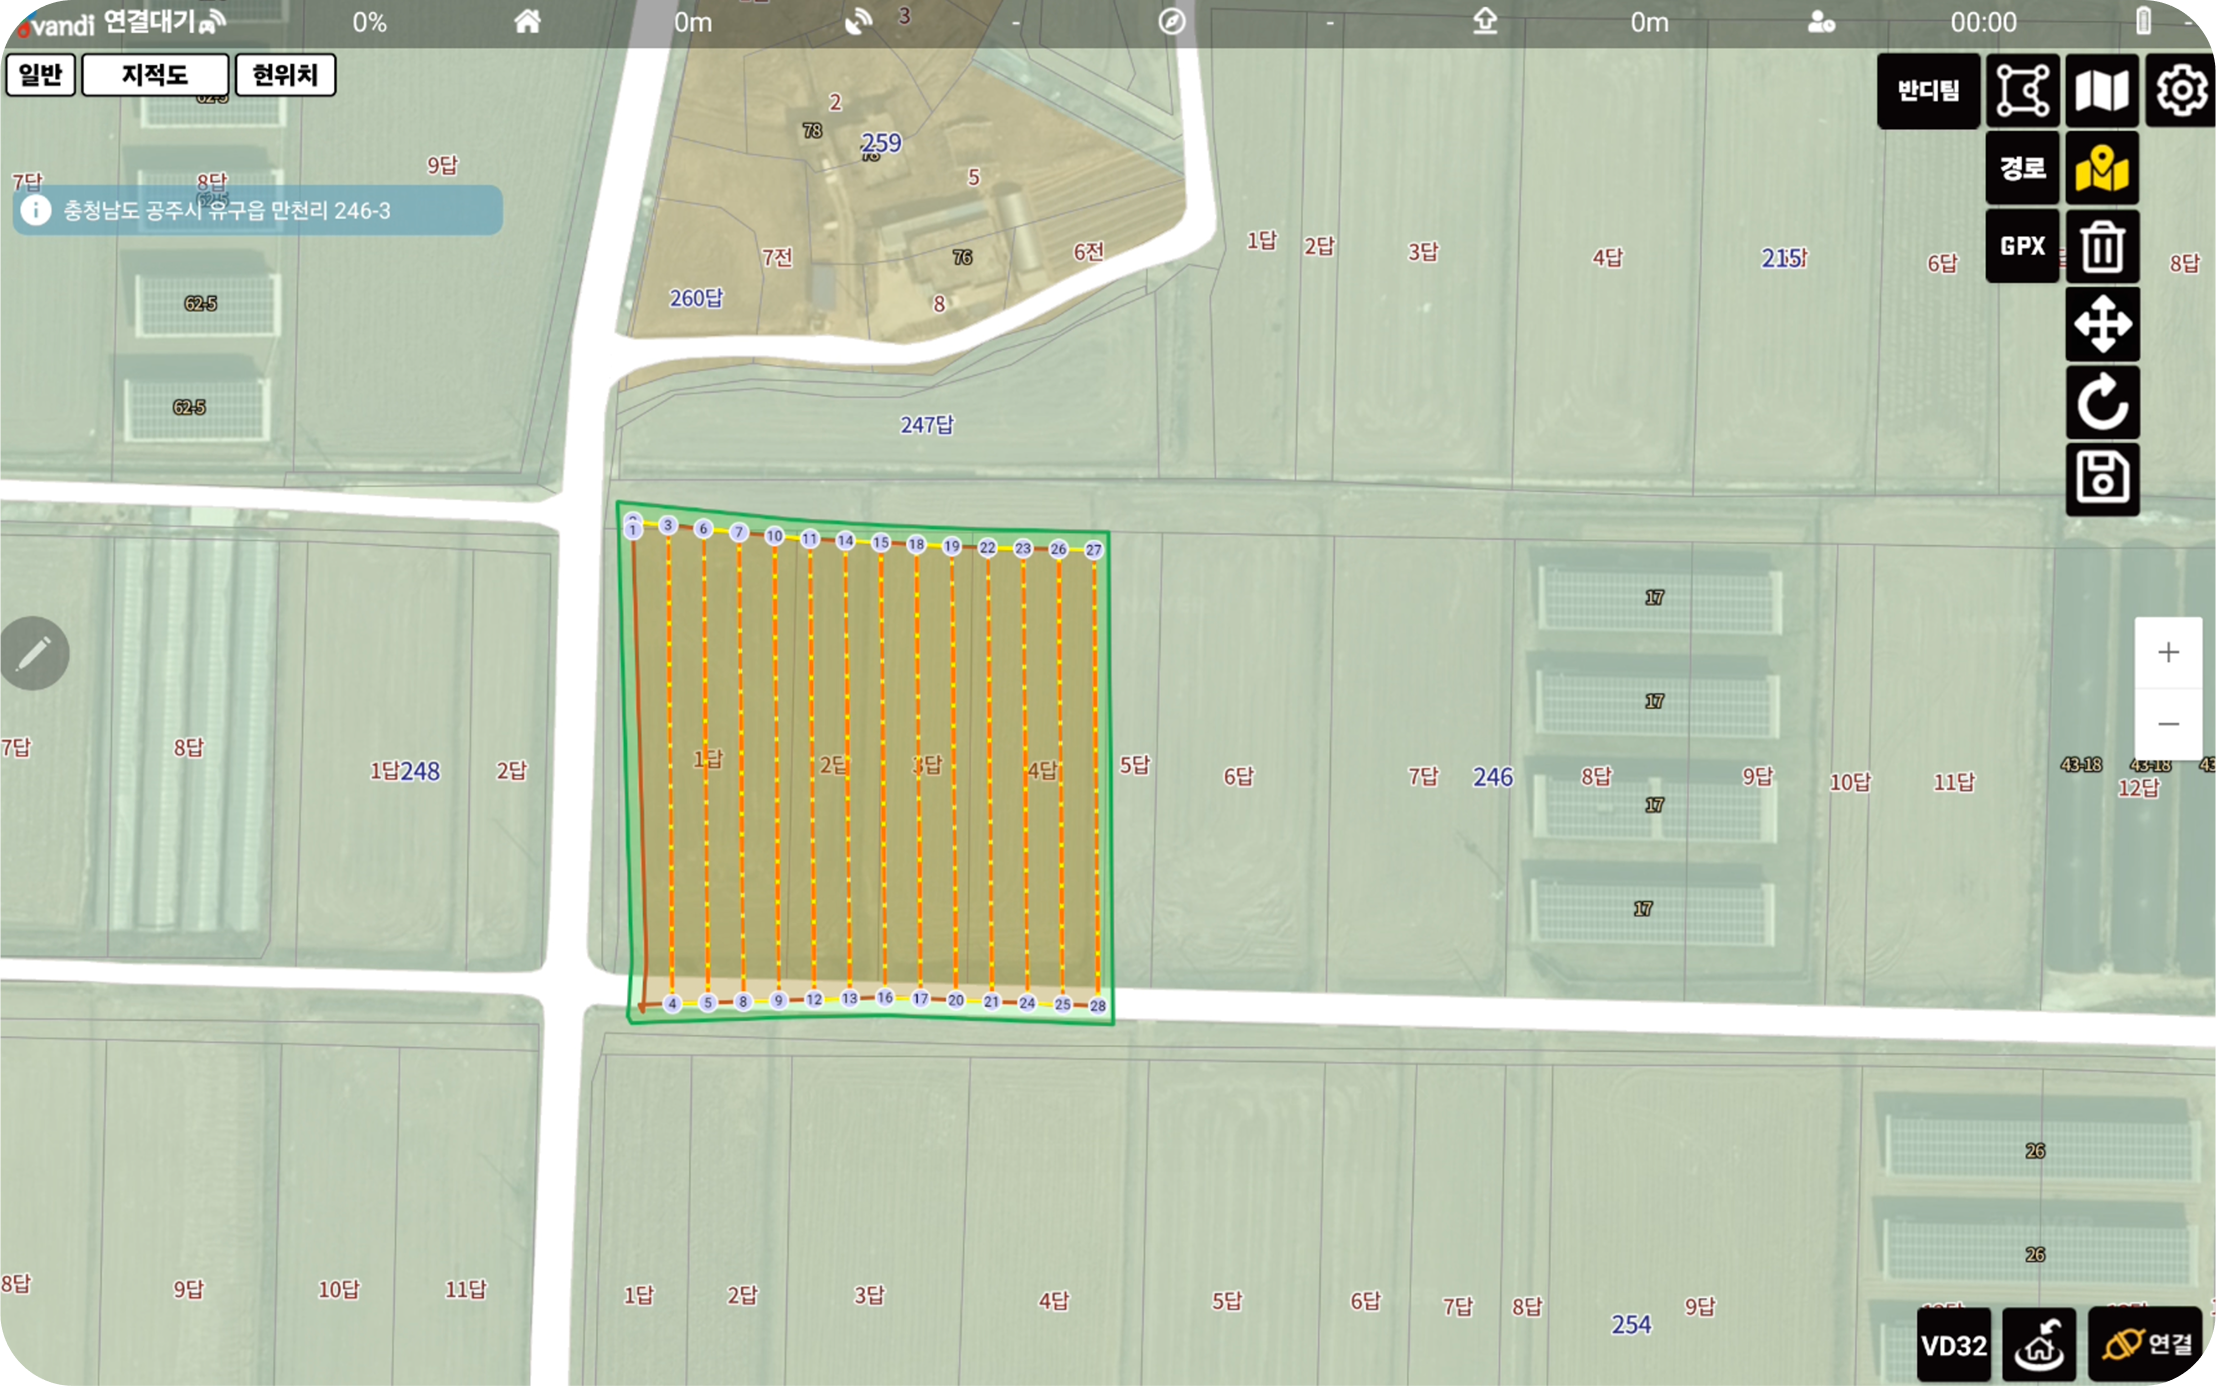Click the return-to-home drone icon

pos(2039,1345)
